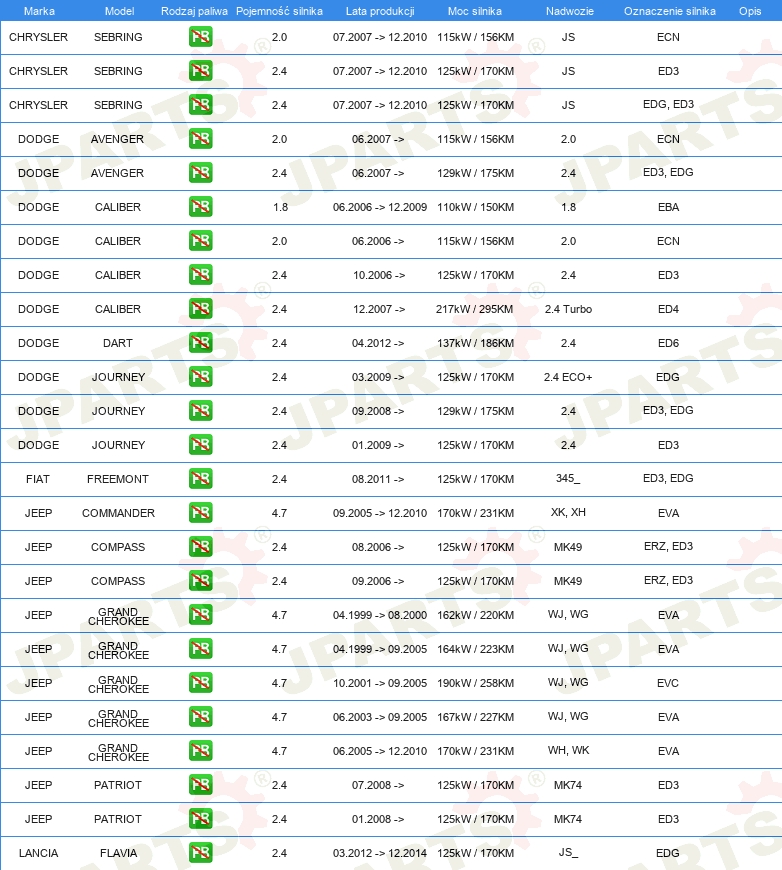Click production date 12.2007 ->

[379, 309]
